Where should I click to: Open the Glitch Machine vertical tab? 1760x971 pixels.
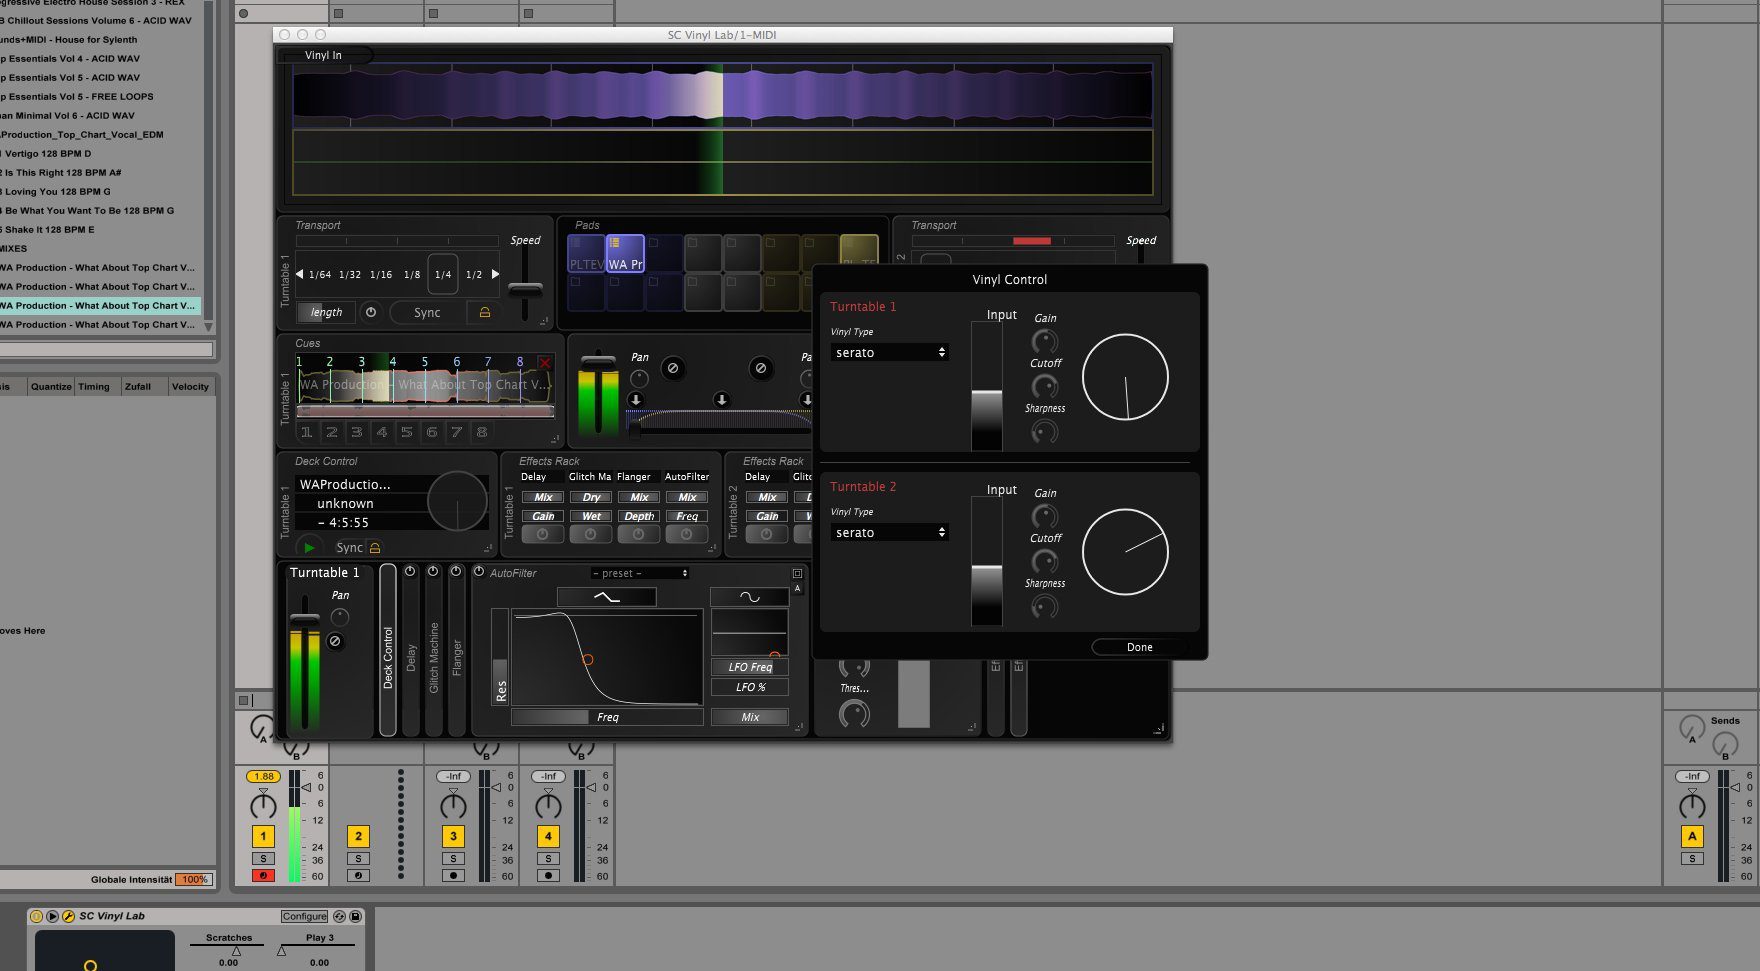[434, 655]
